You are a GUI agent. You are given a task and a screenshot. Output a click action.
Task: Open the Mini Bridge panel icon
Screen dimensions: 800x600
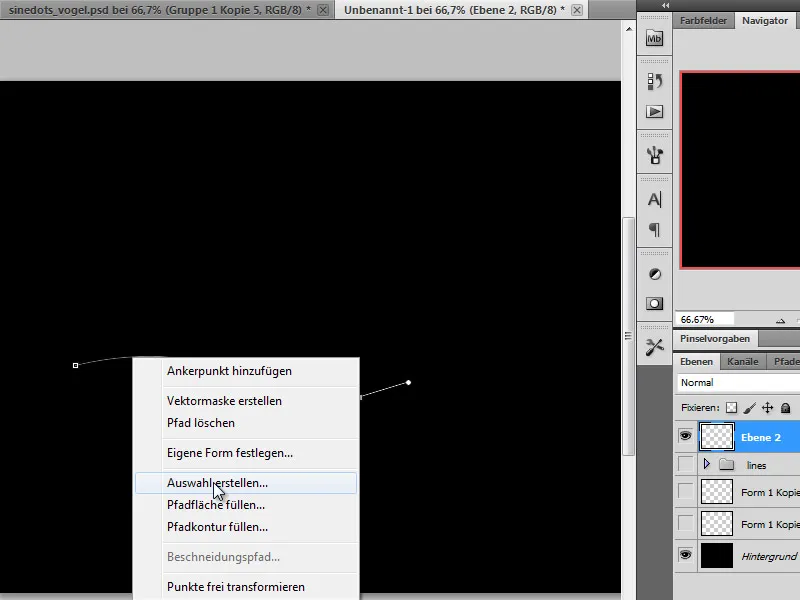click(654, 38)
